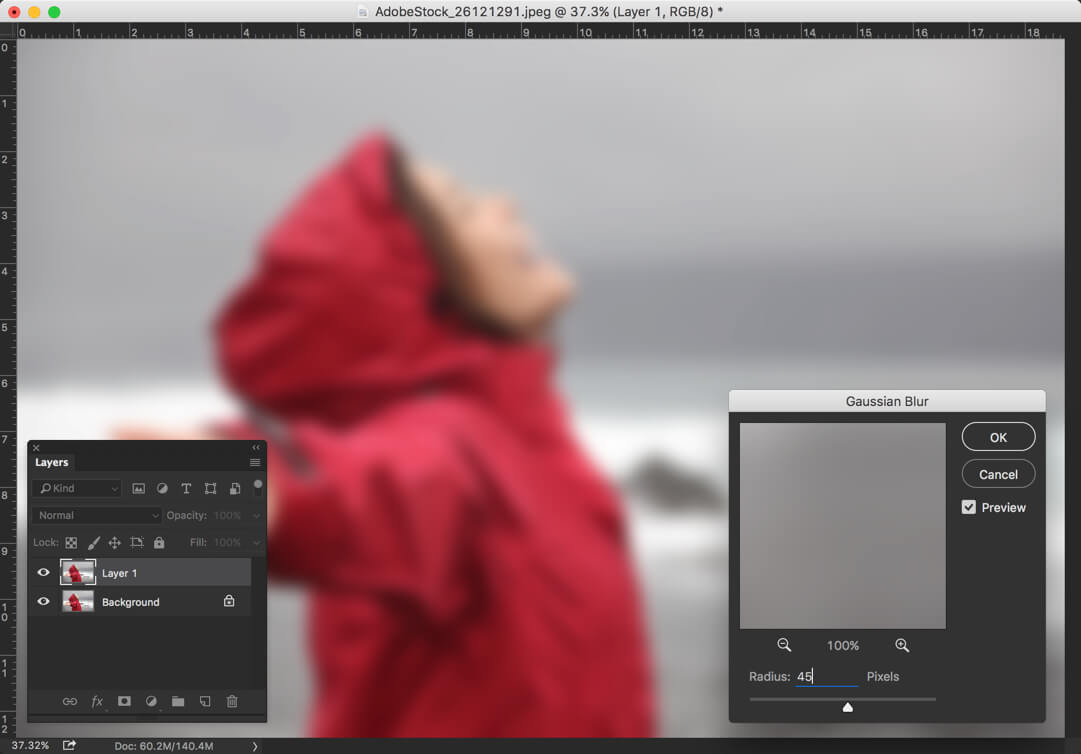Close the Layers panel
The height and width of the screenshot is (754, 1081).
(37, 448)
